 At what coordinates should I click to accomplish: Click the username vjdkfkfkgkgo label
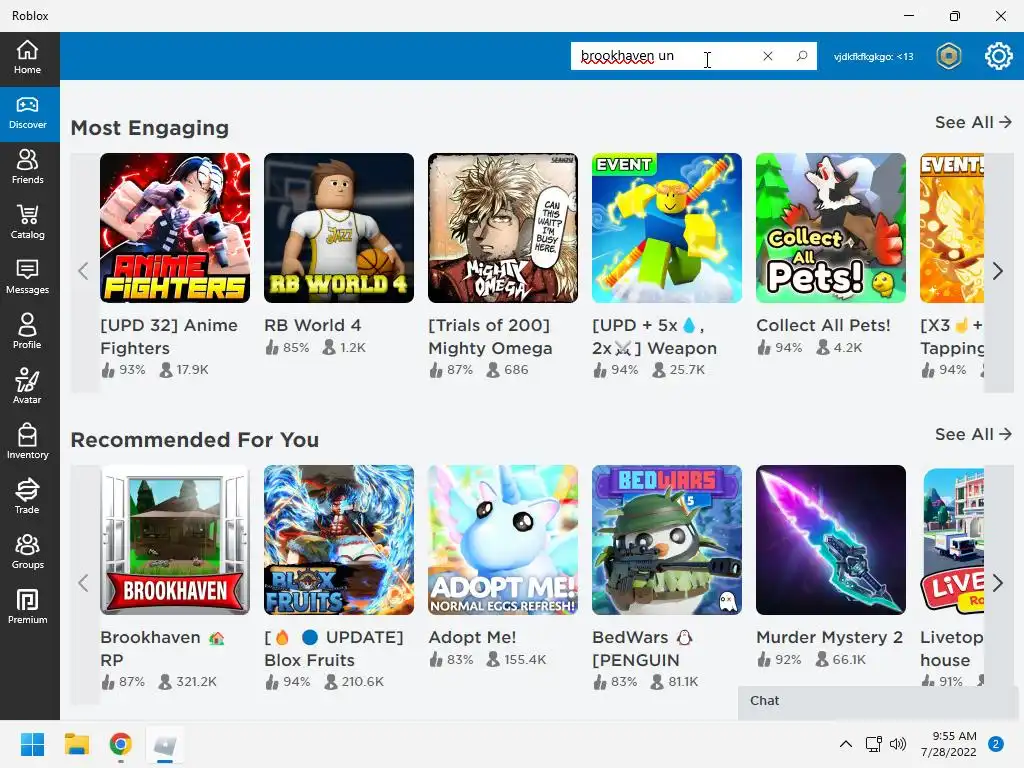tap(873, 57)
